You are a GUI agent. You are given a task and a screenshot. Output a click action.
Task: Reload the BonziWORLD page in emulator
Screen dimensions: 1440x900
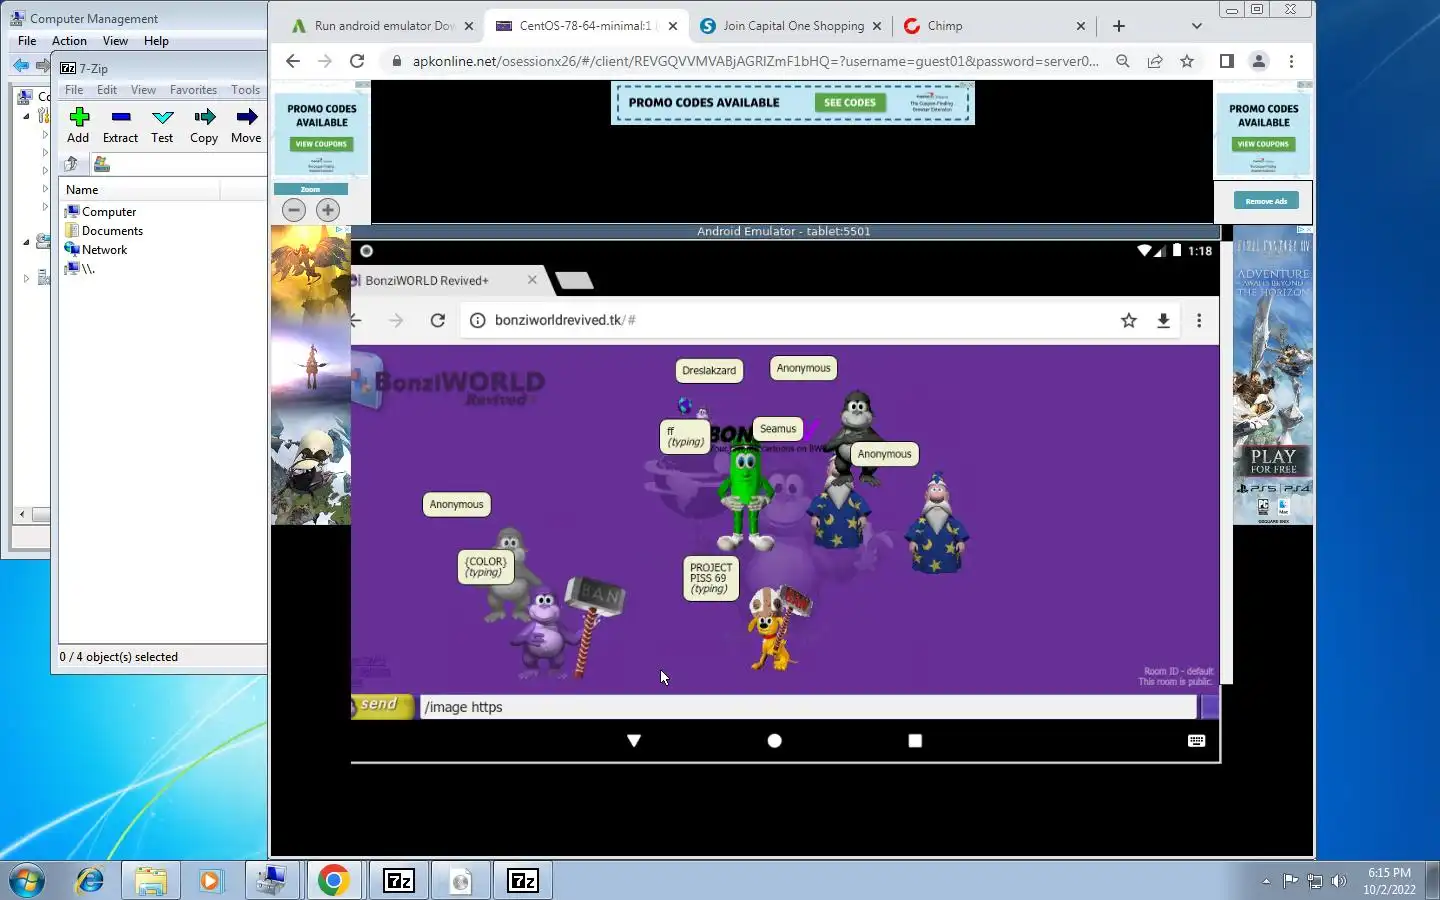437,320
